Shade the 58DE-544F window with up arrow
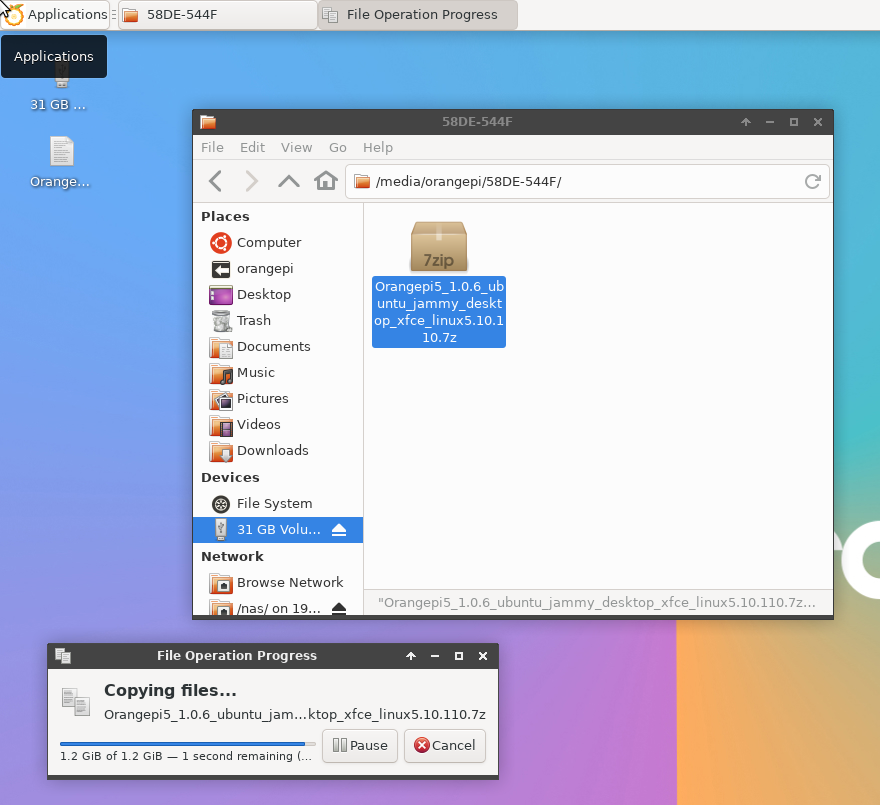 (x=745, y=122)
